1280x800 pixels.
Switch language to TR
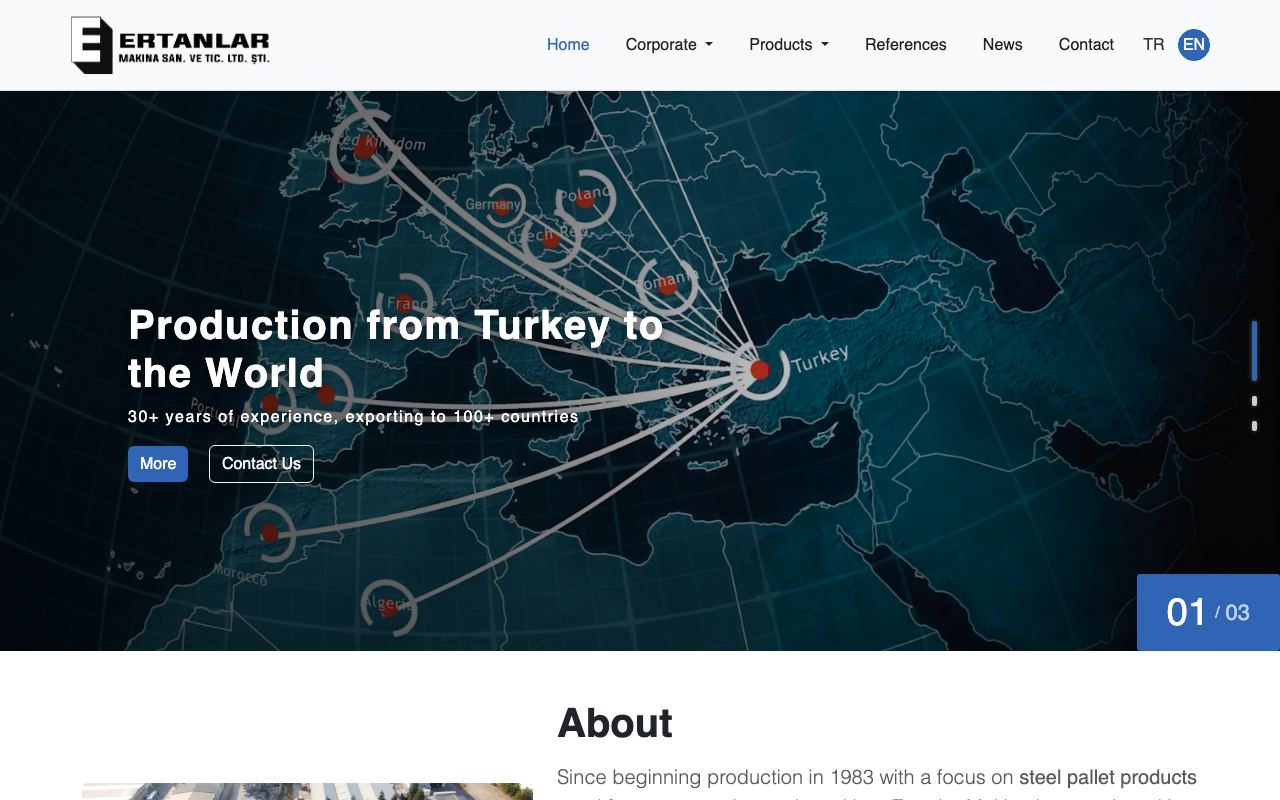pyautogui.click(x=1154, y=45)
